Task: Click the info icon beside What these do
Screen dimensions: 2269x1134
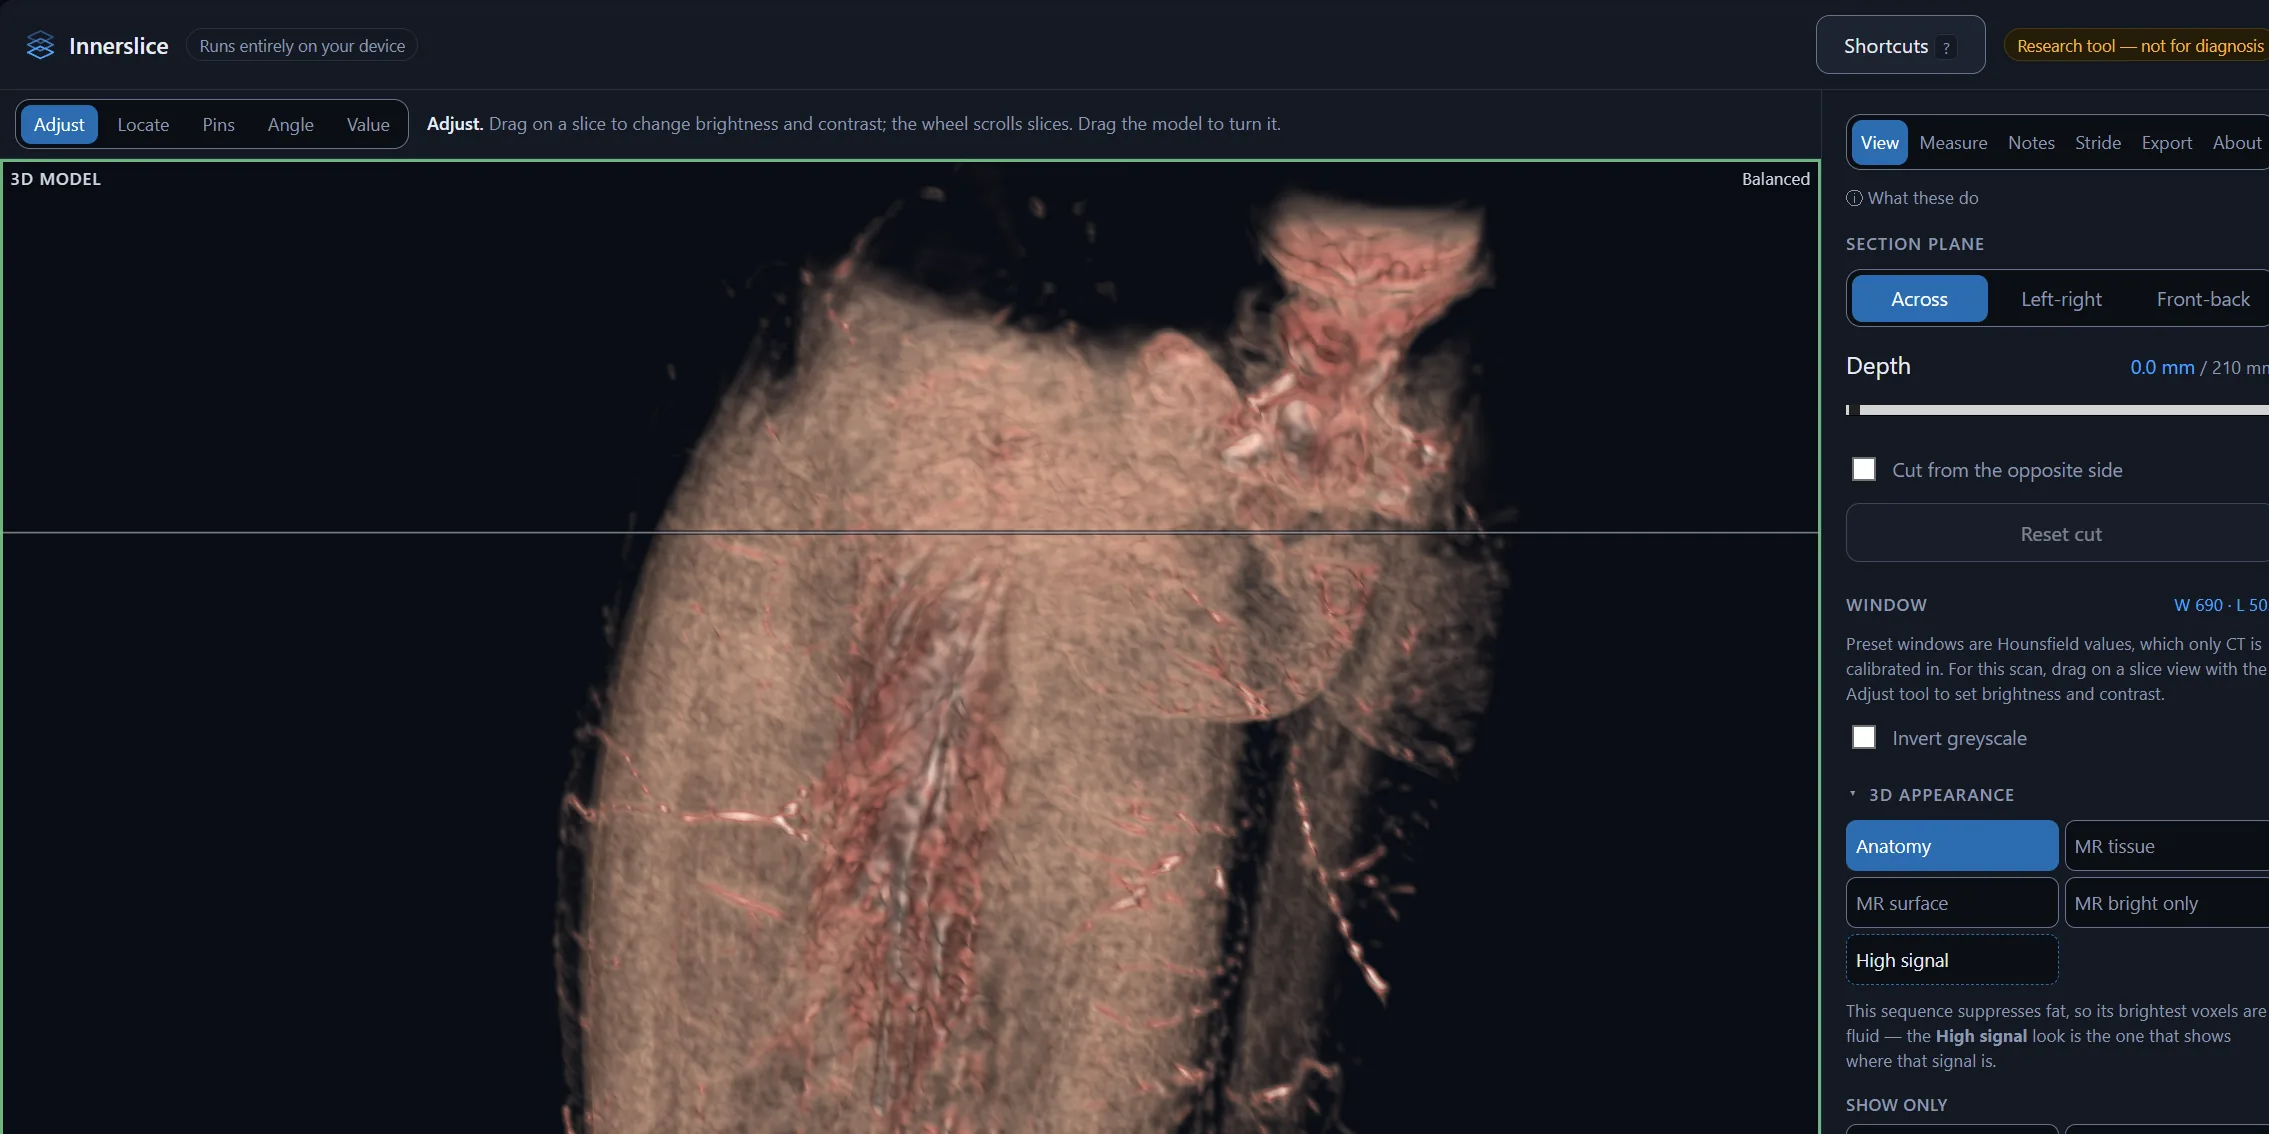Action: click(x=1854, y=198)
